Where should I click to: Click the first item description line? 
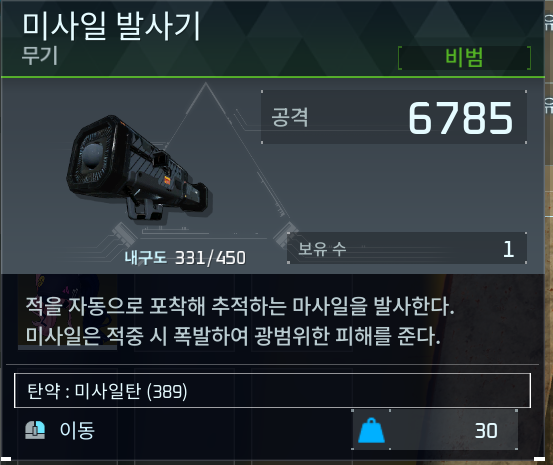click(x=240, y=306)
